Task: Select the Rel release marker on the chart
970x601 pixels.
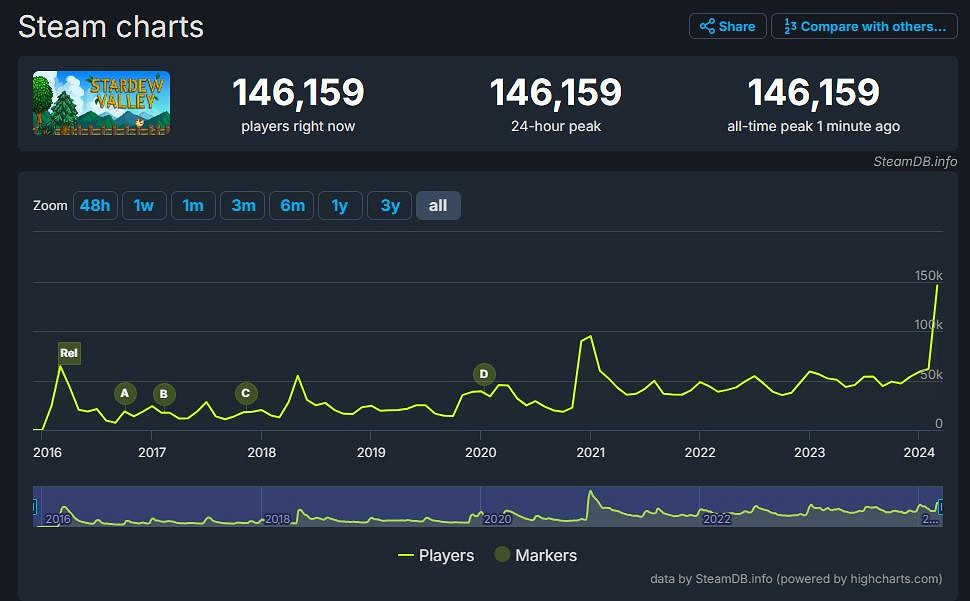Action: pyautogui.click(x=68, y=353)
